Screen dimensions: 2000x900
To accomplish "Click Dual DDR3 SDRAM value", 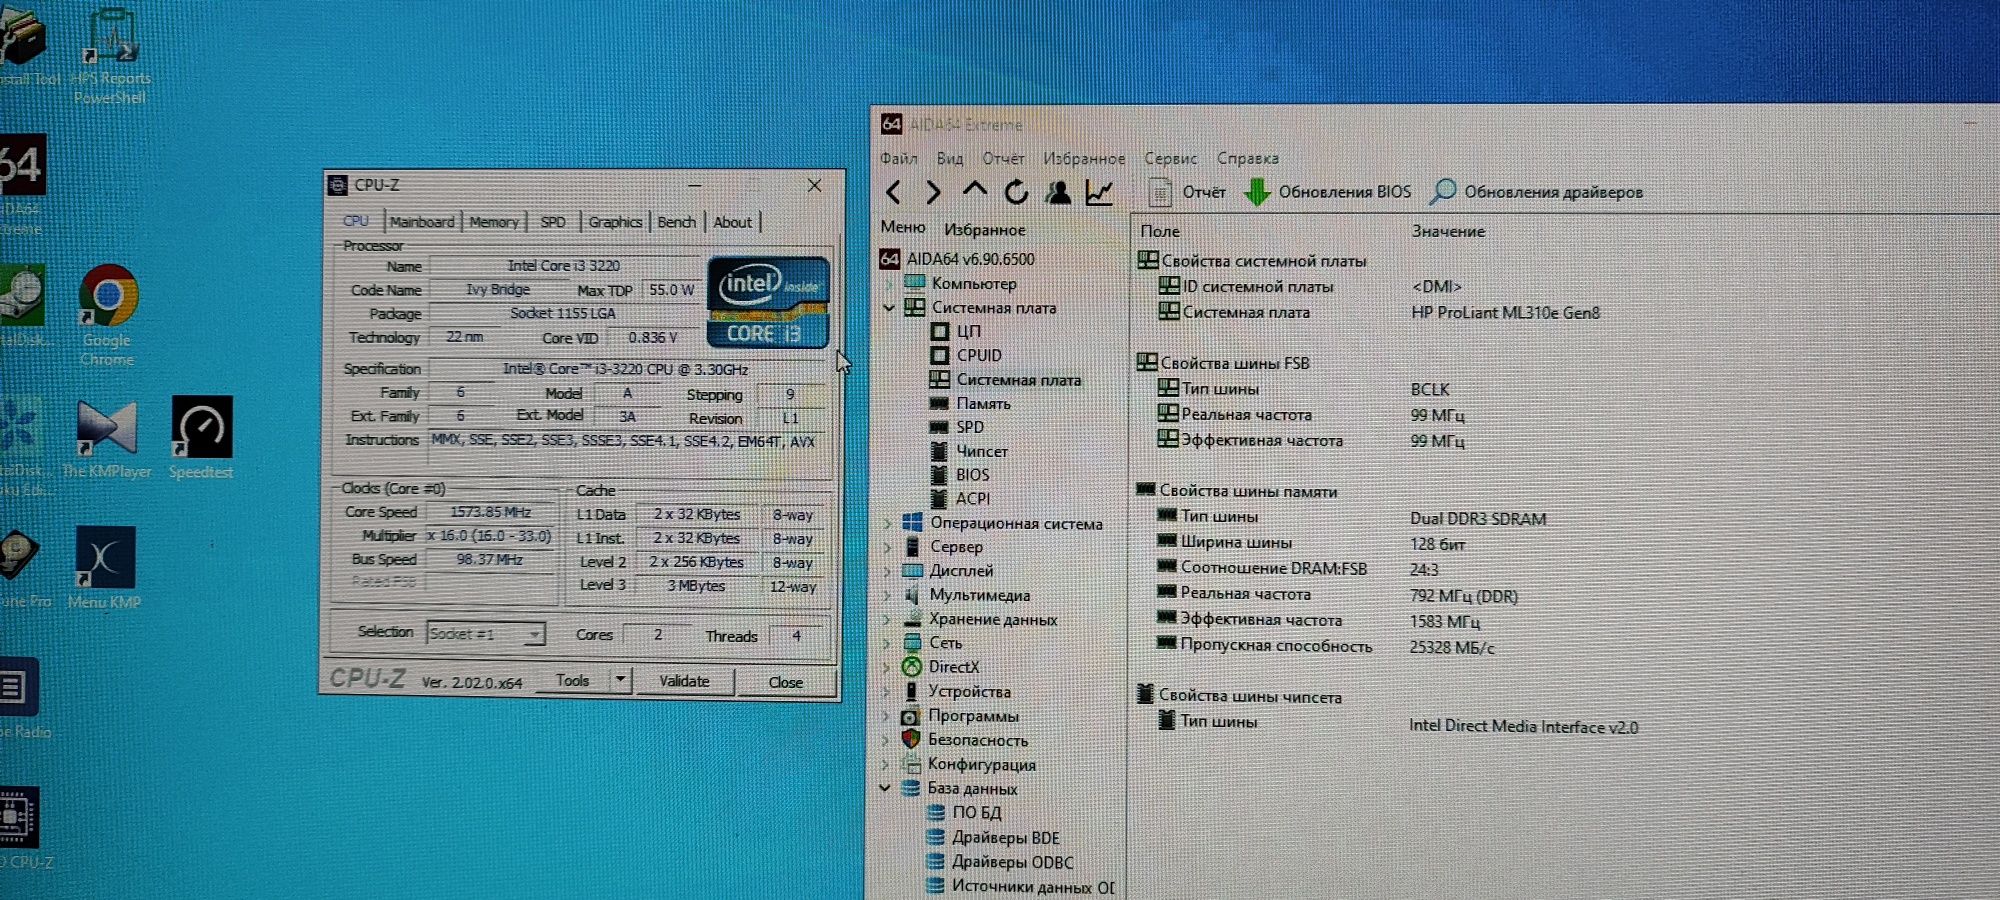I will 1478,519.
